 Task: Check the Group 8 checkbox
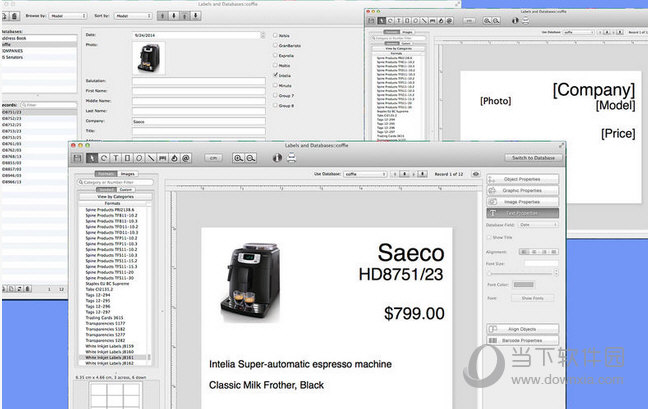click(275, 105)
